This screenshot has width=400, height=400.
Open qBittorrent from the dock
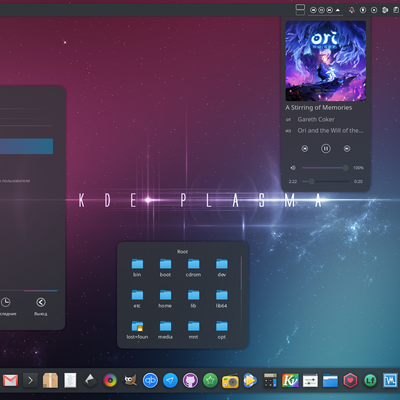(150, 380)
